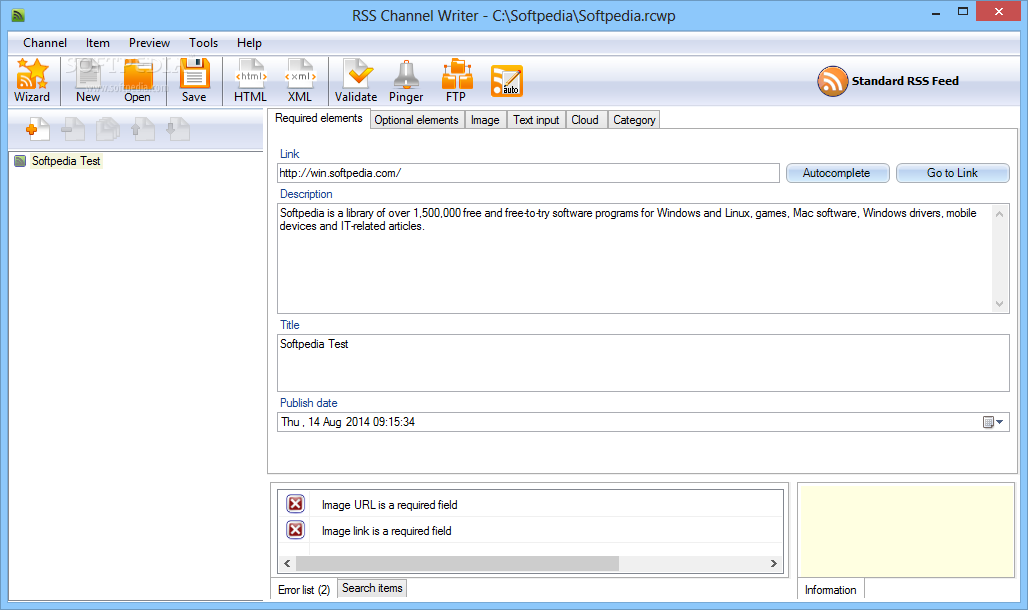Switch to the Category tab
Image resolution: width=1028 pixels, height=610 pixels.
tap(634, 120)
